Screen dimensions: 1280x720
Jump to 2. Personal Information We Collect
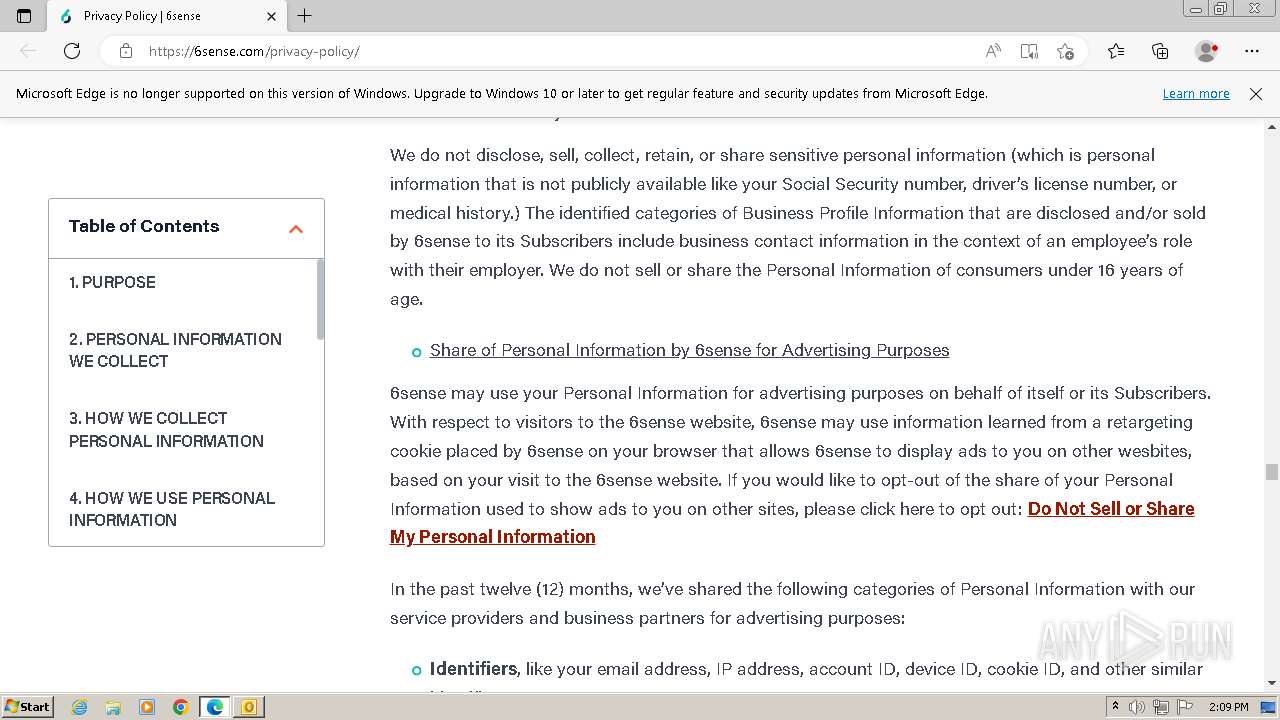(176, 350)
